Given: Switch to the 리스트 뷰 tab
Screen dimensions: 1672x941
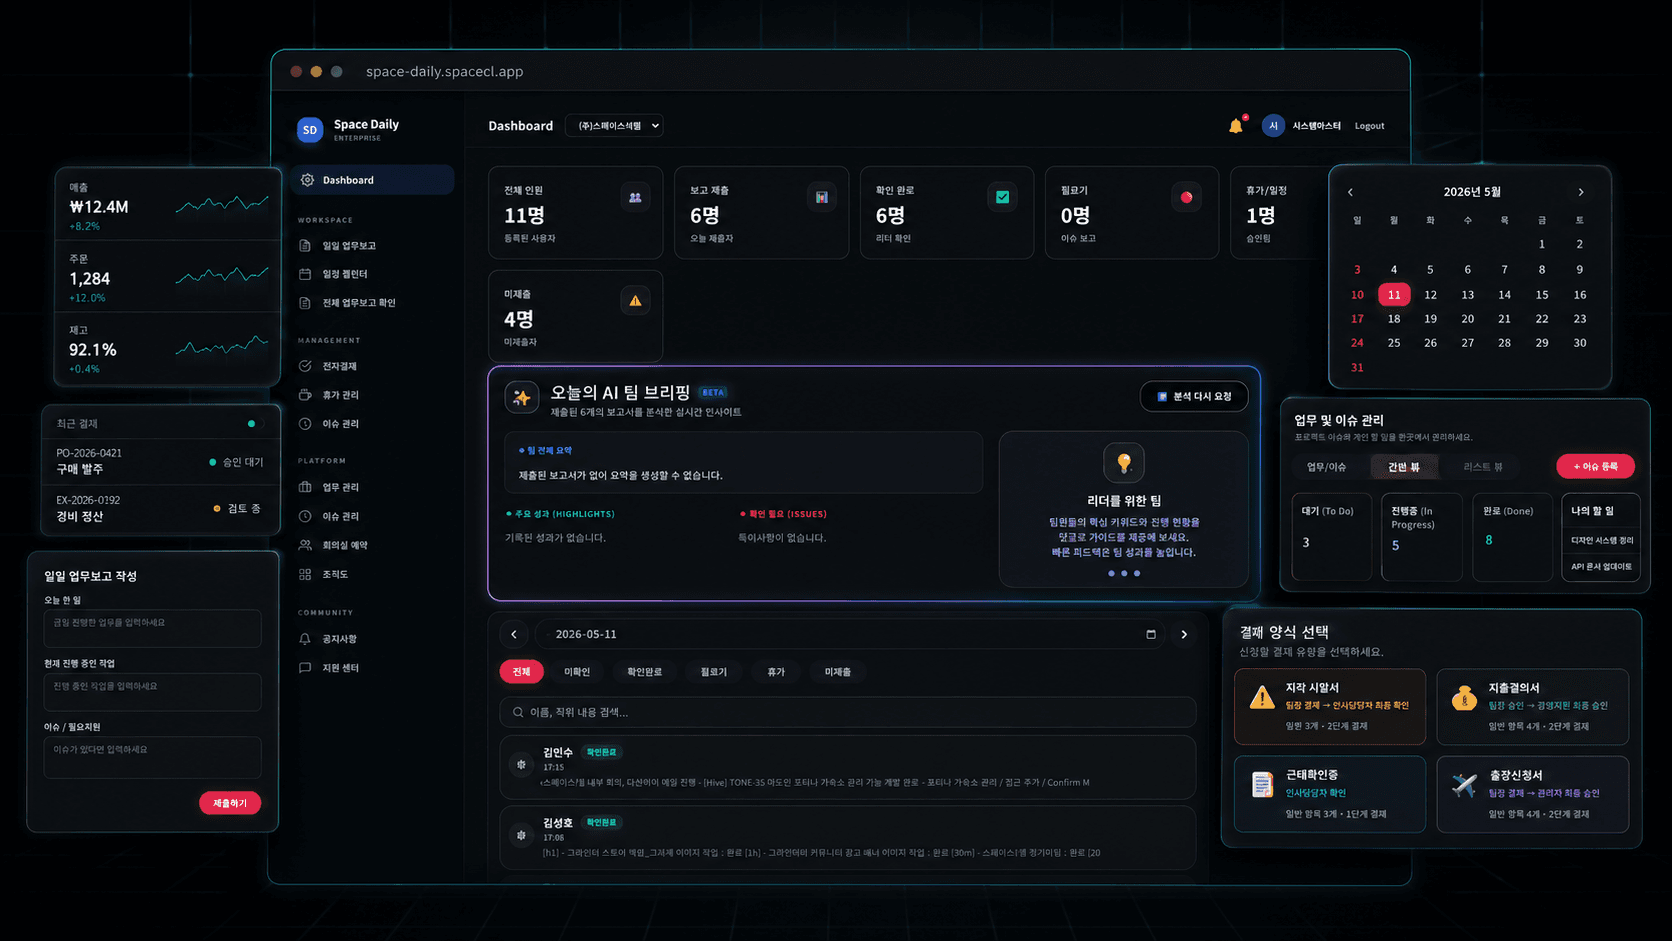Looking at the screenshot, I should (x=1483, y=467).
